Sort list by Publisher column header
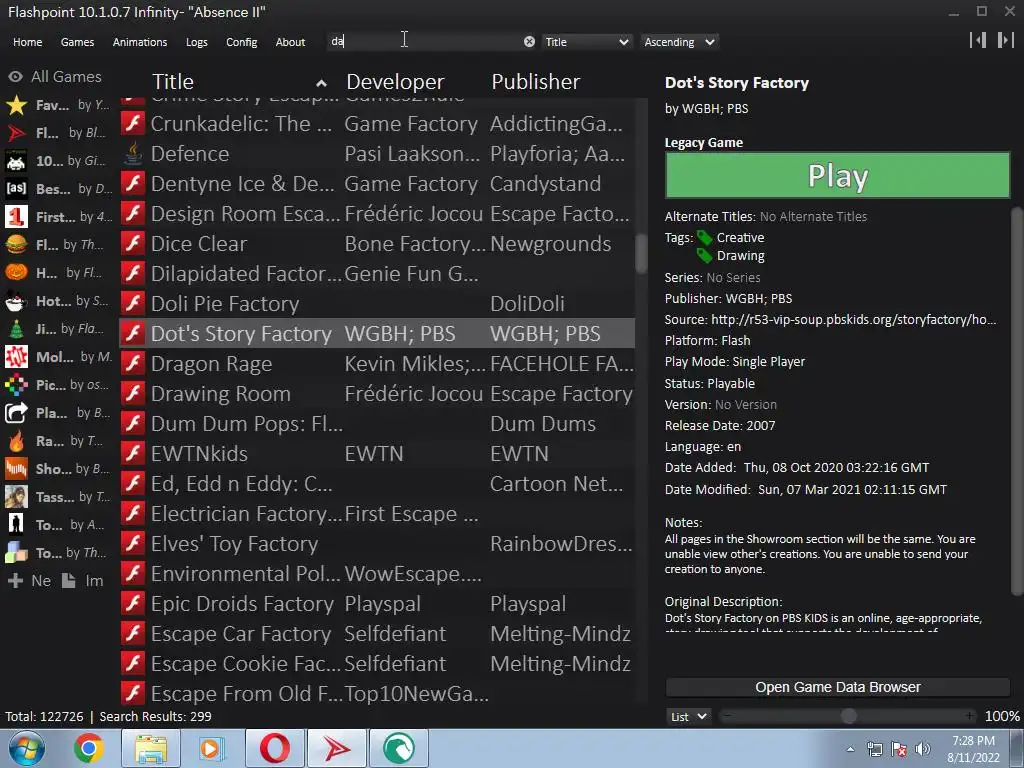The height and width of the screenshot is (768, 1024). click(536, 82)
